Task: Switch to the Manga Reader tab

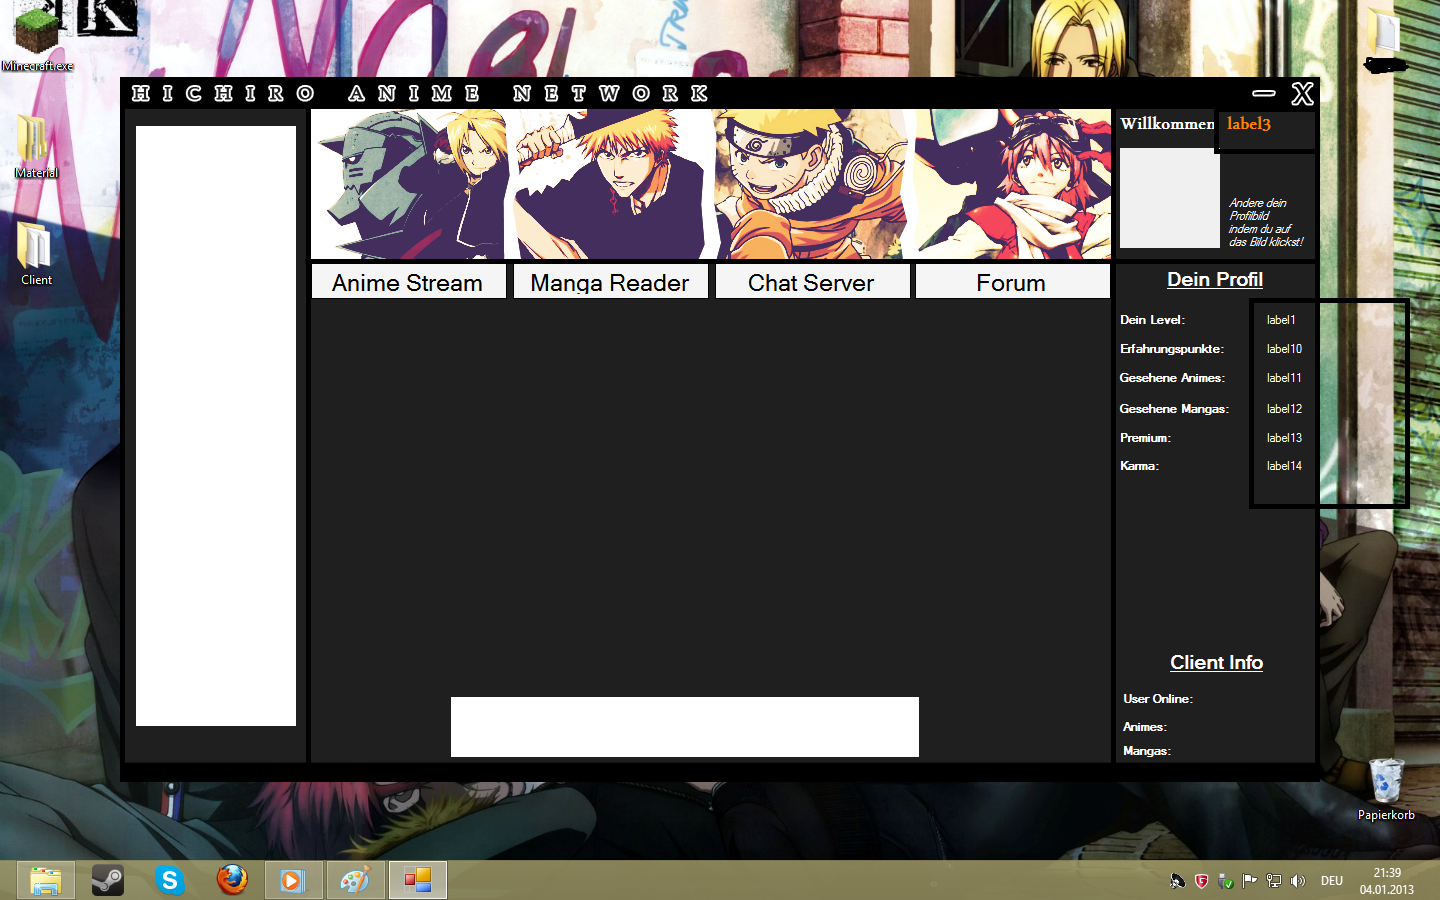Action: (610, 282)
